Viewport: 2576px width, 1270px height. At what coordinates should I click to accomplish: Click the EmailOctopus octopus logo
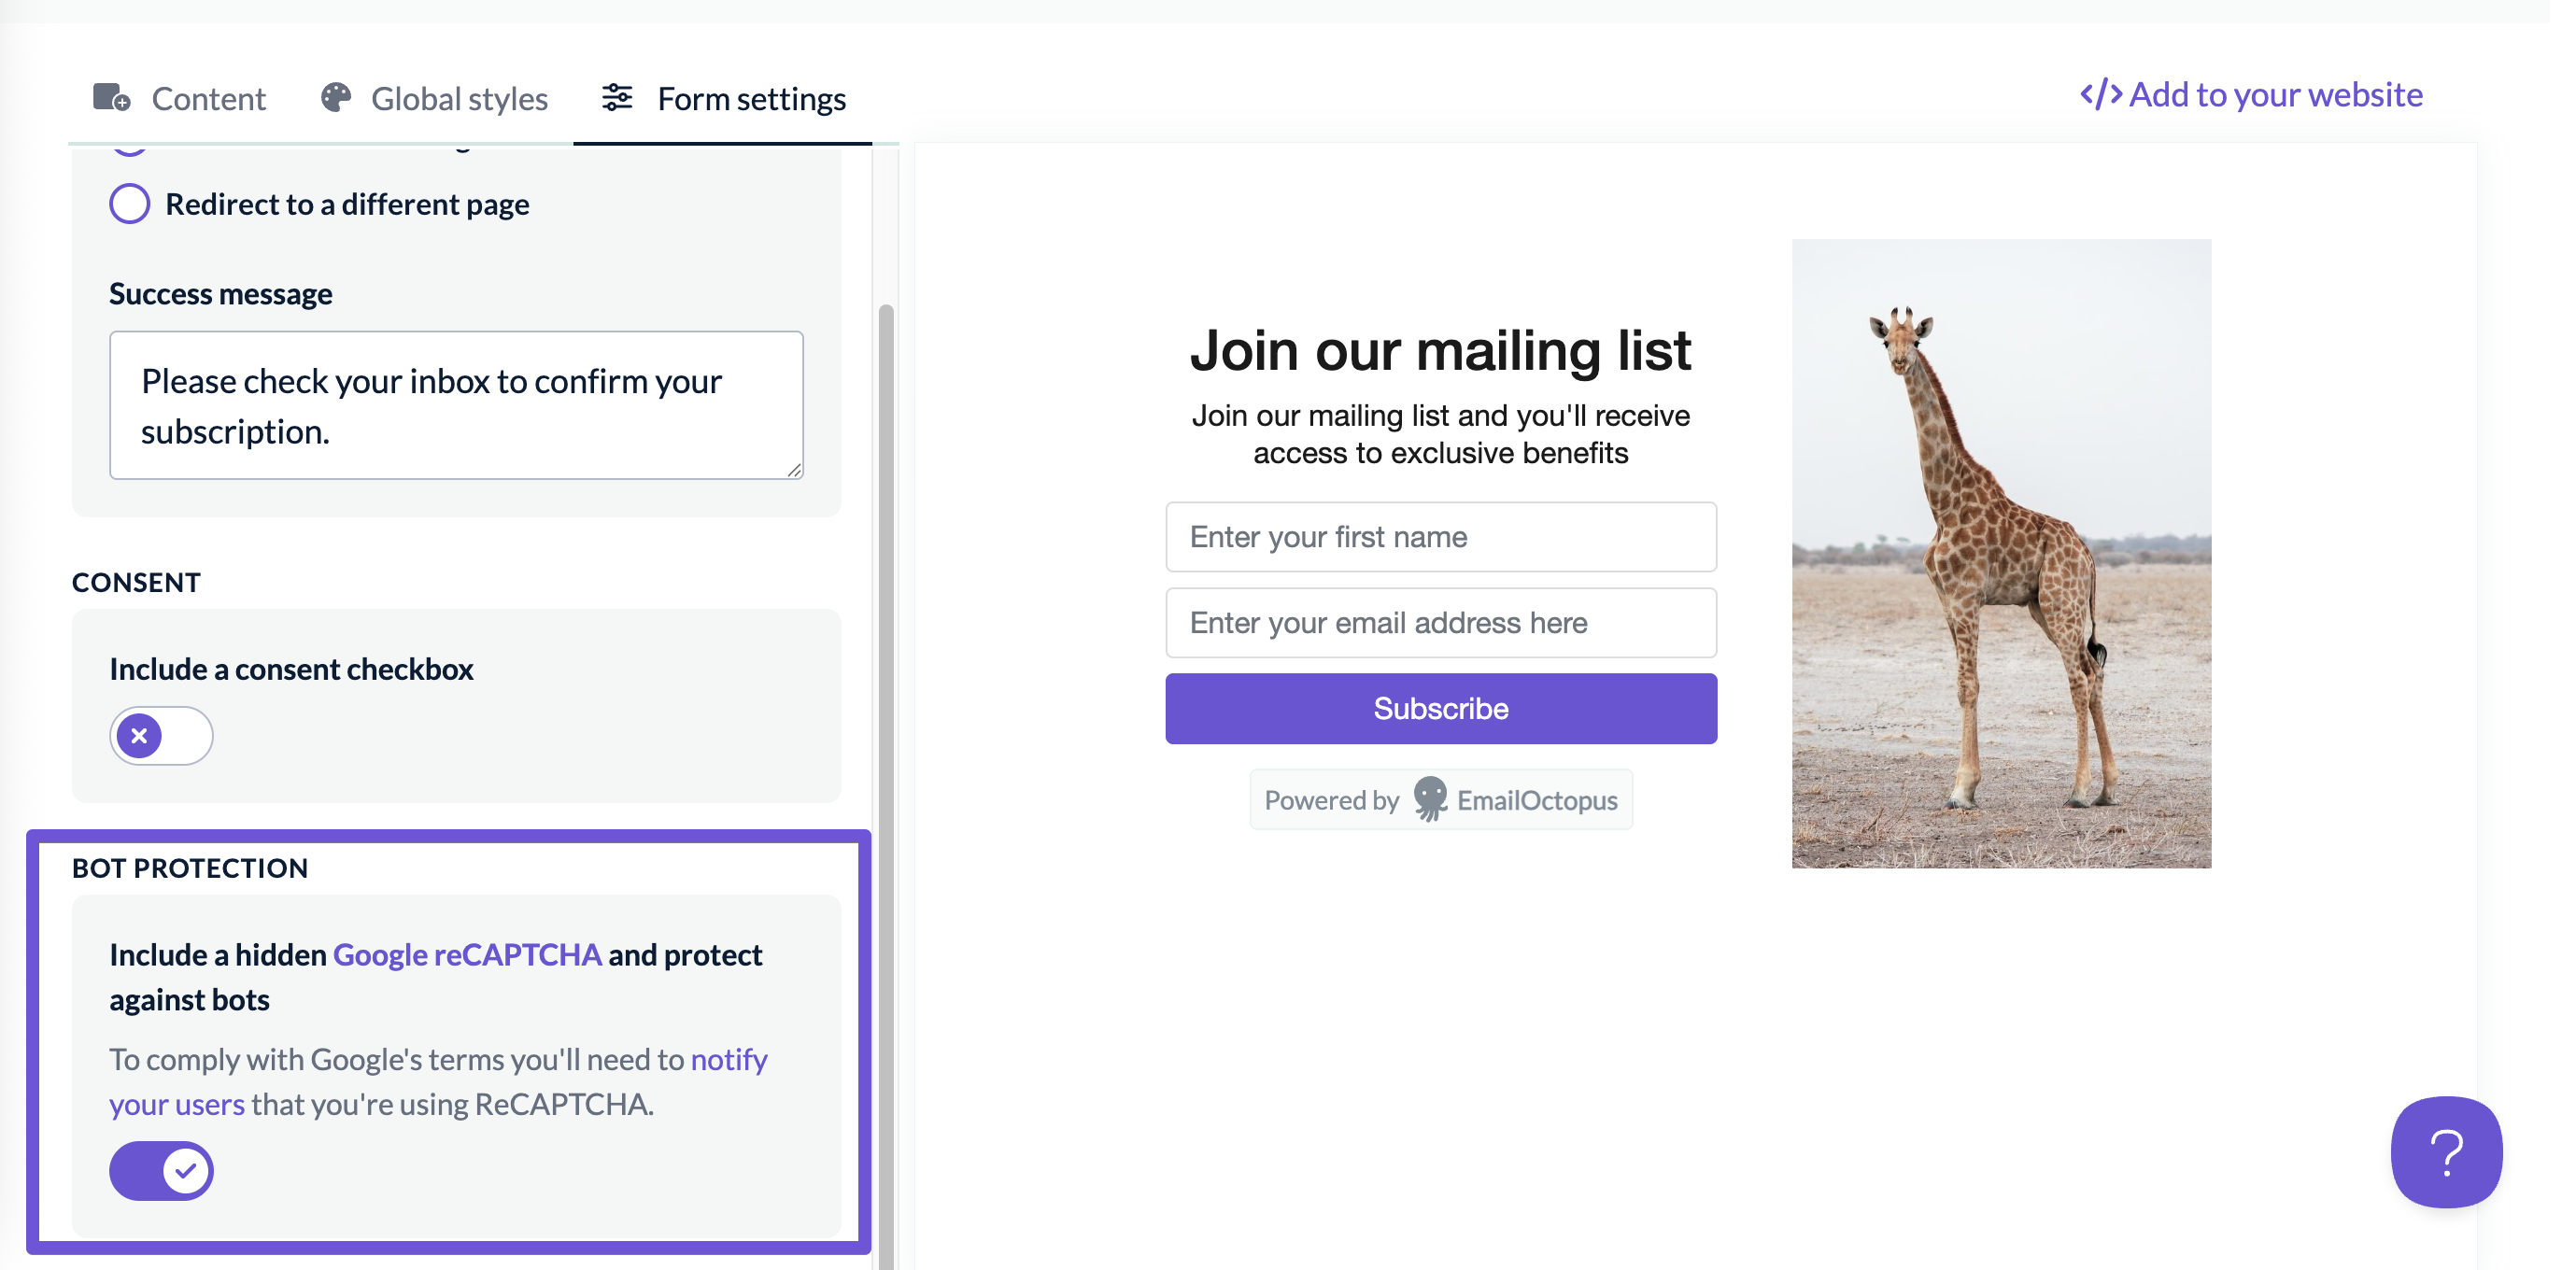point(1430,799)
